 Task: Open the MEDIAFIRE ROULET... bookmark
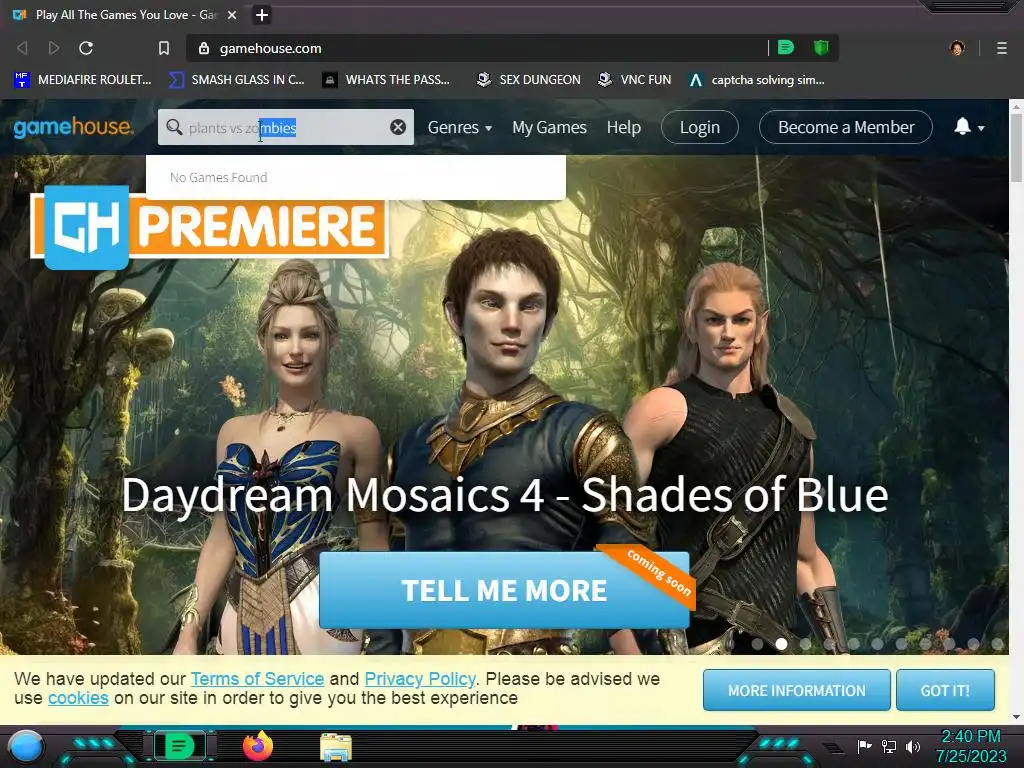pyautogui.click(x=83, y=80)
